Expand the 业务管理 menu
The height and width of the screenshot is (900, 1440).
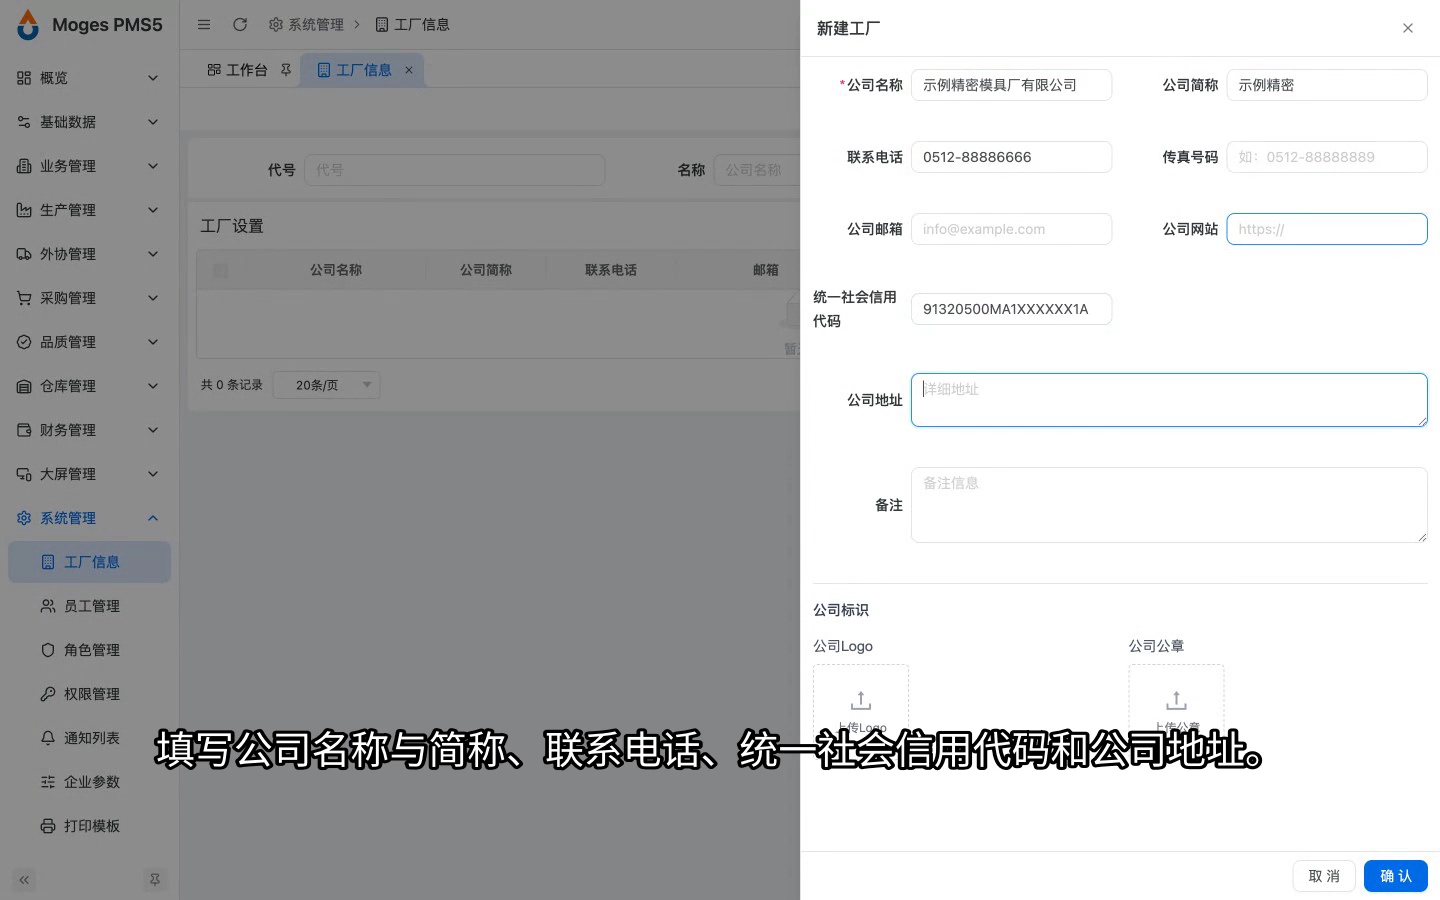(89, 166)
